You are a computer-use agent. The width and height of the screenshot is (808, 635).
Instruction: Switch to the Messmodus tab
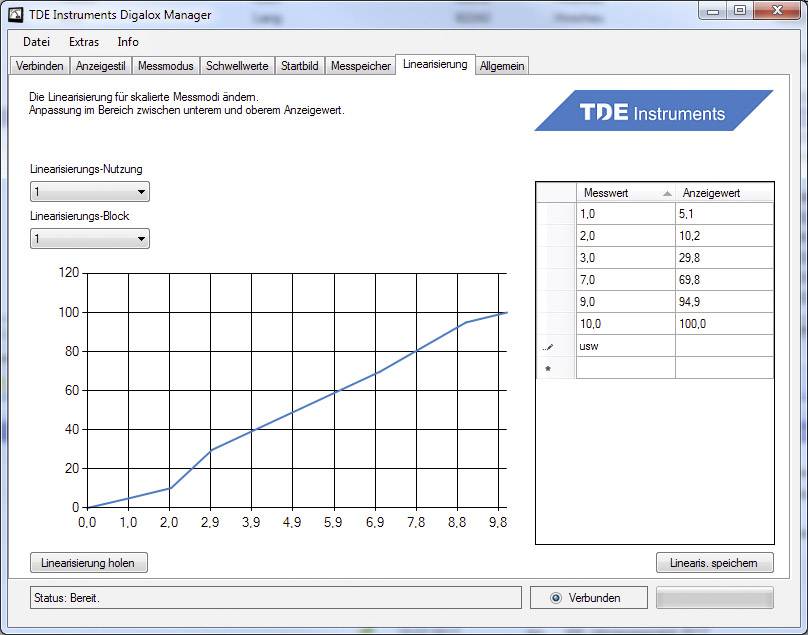click(x=165, y=65)
